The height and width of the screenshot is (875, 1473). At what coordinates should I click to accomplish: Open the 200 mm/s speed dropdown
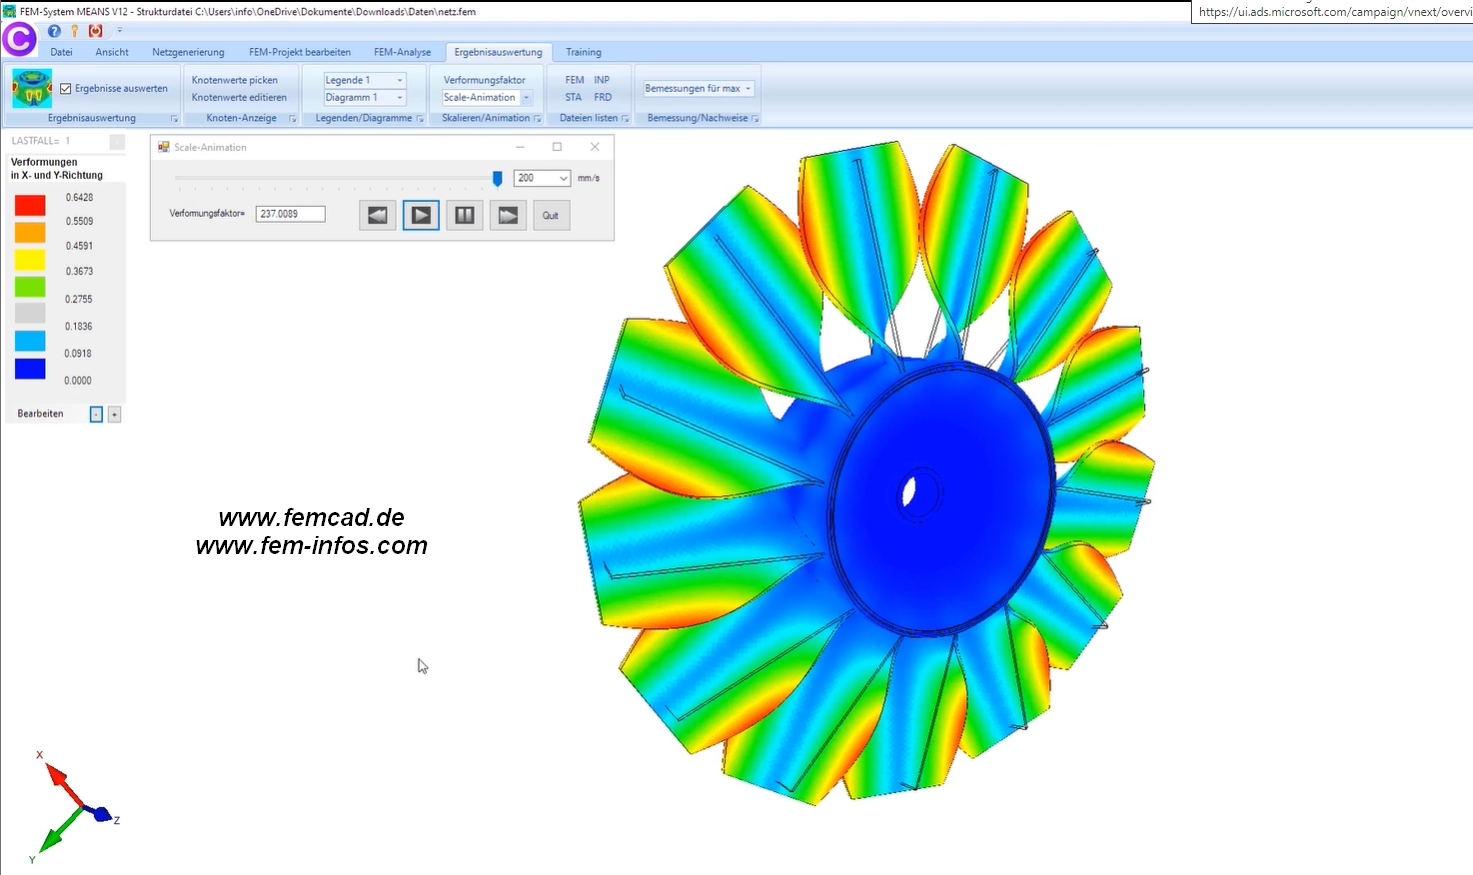click(x=542, y=178)
